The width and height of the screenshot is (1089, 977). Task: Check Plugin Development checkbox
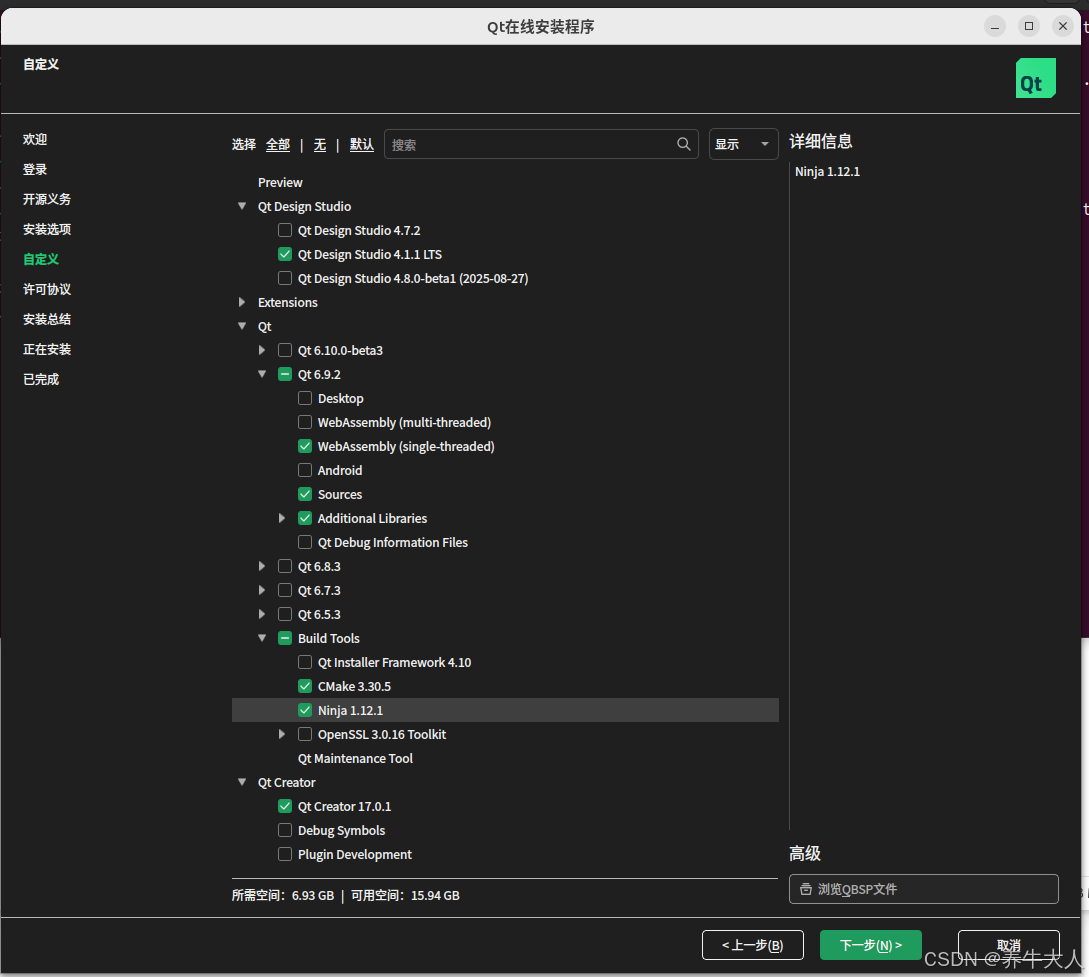click(x=285, y=854)
